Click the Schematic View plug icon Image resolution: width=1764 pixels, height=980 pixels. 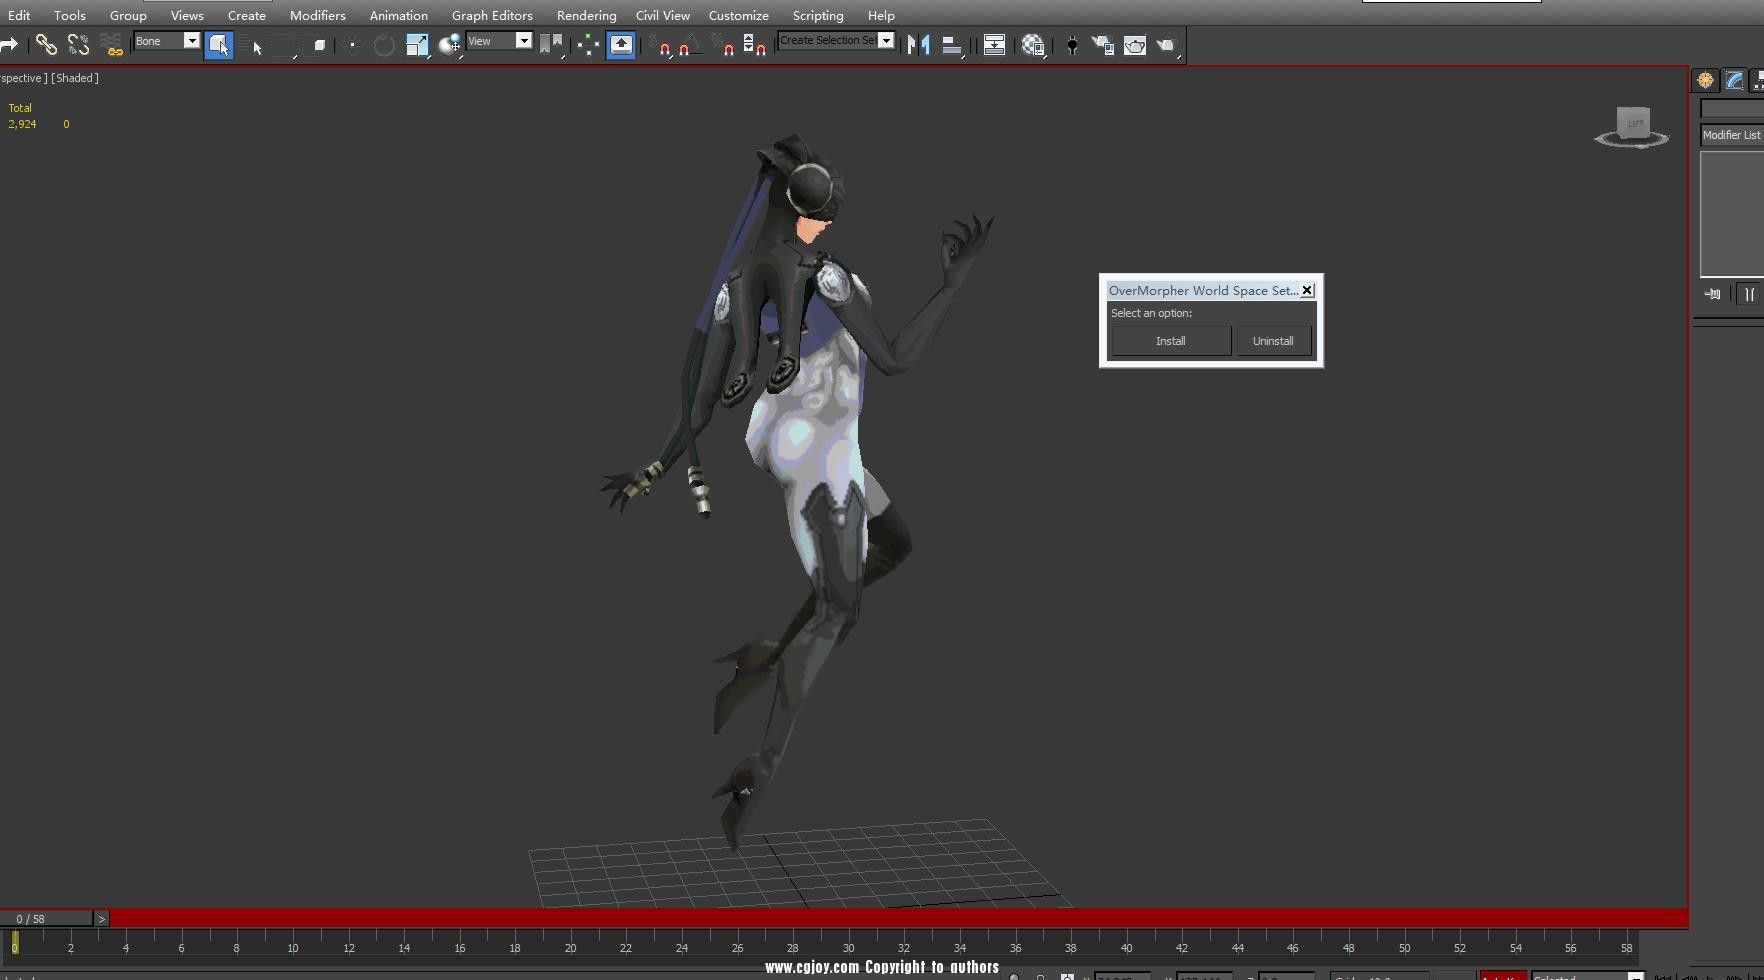coord(1072,45)
